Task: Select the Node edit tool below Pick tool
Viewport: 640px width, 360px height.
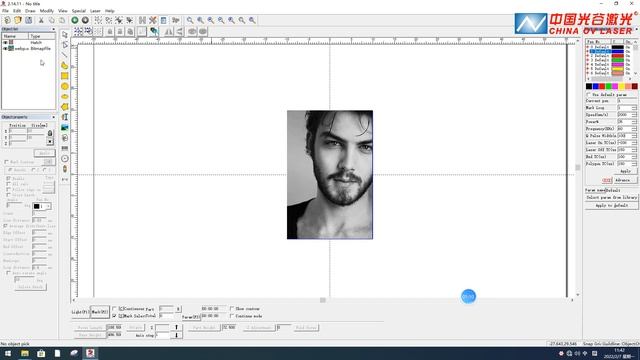Action: click(x=64, y=44)
